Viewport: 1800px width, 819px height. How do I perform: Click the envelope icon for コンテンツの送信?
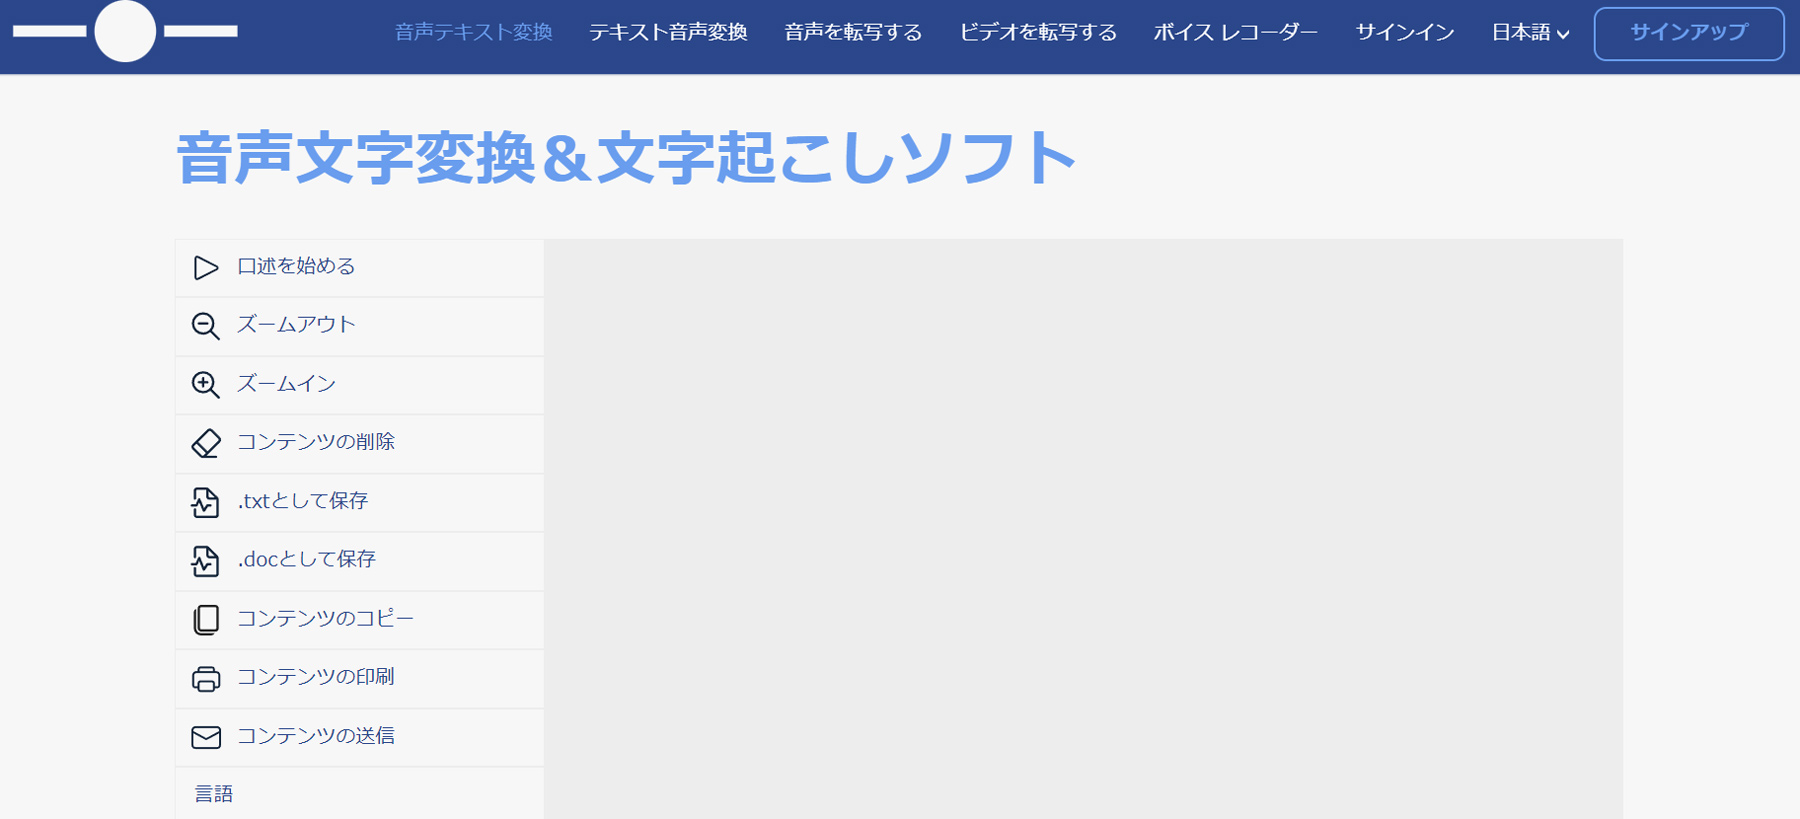(206, 737)
